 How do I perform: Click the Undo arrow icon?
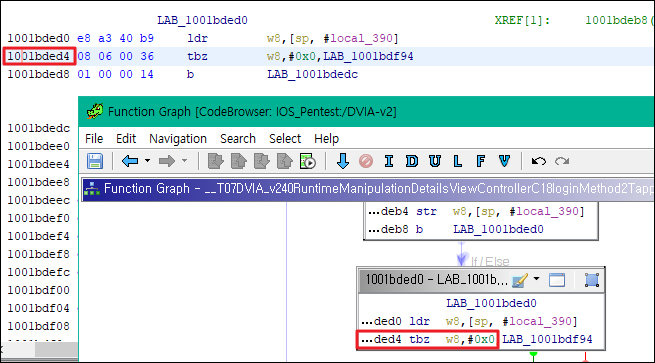[539, 161]
